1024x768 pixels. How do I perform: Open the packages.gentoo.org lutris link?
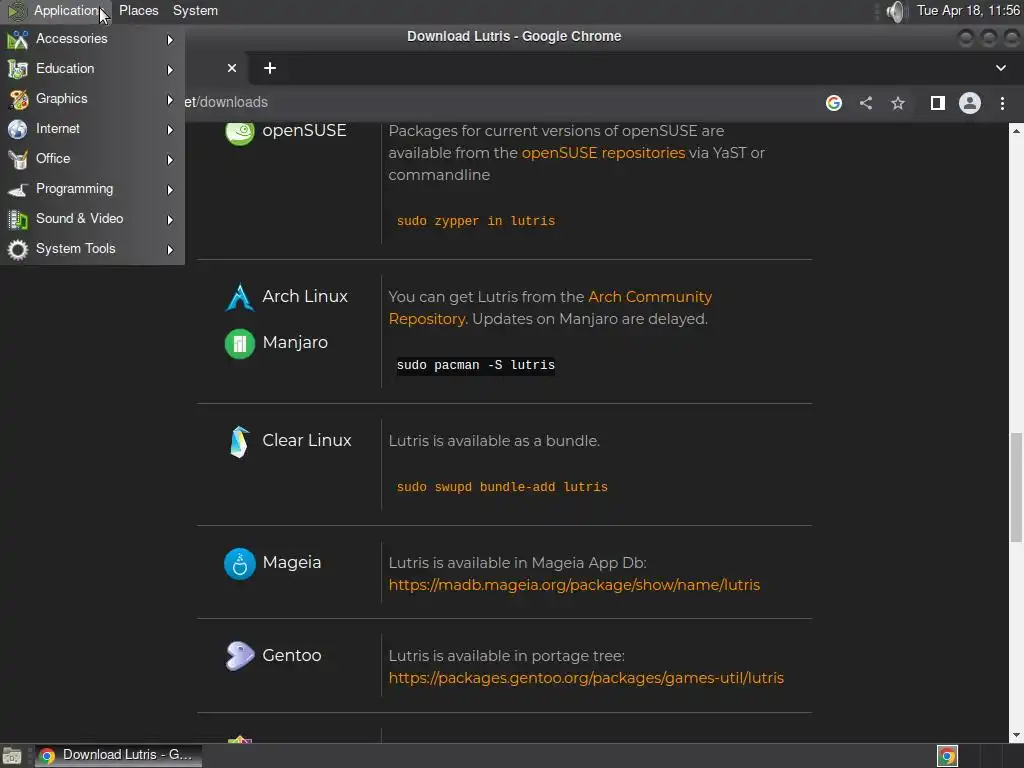586,678
